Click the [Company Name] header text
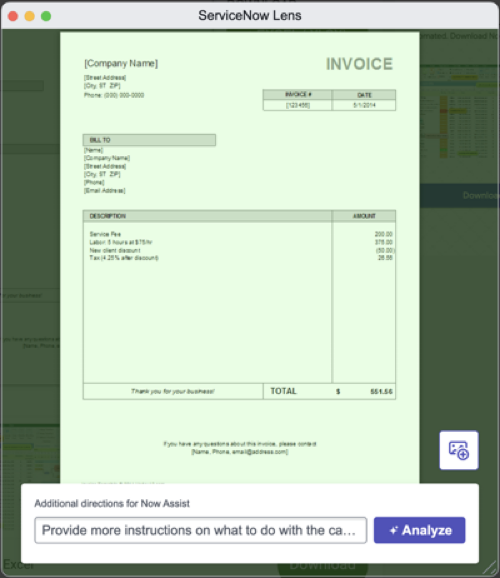 121,63
